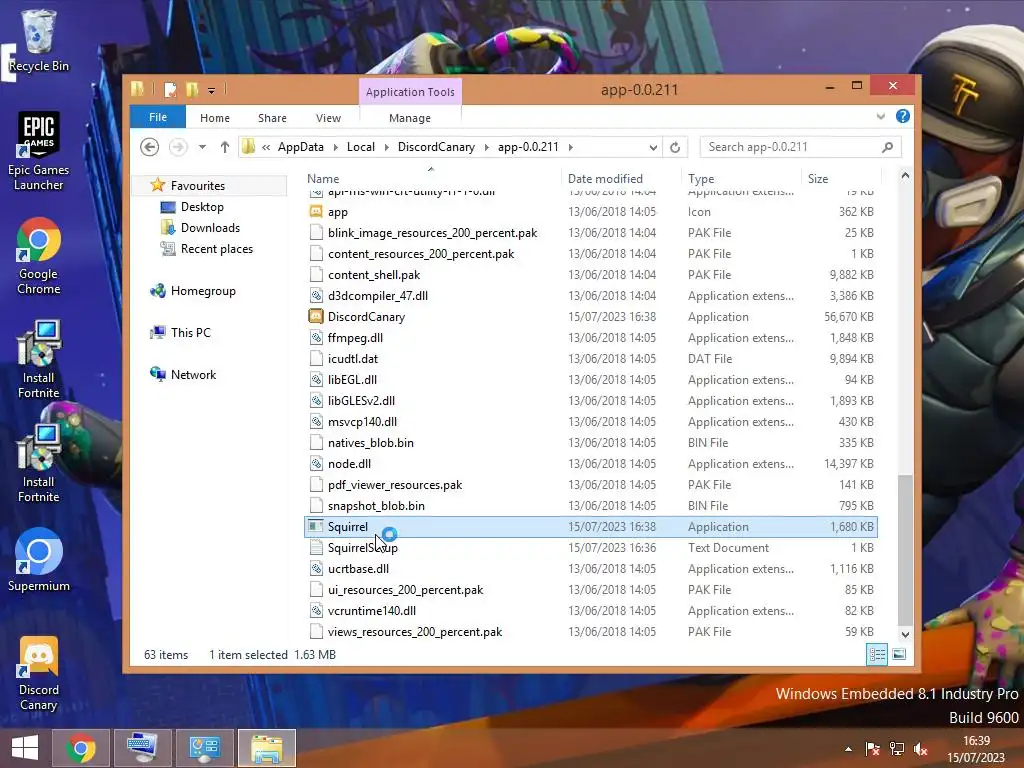The image size is (1024, 768).
Task: Select Discord Canary desktop shortcut
Action: coord(38,674)
